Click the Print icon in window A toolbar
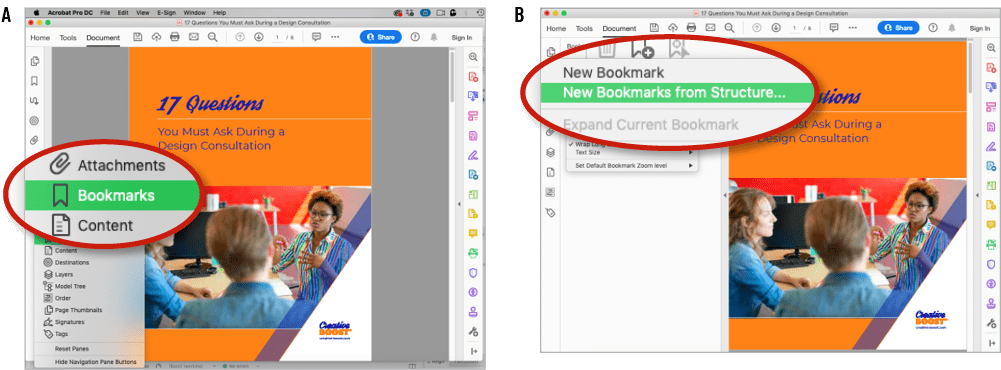The image size is (1001, 370). point(175,37)
